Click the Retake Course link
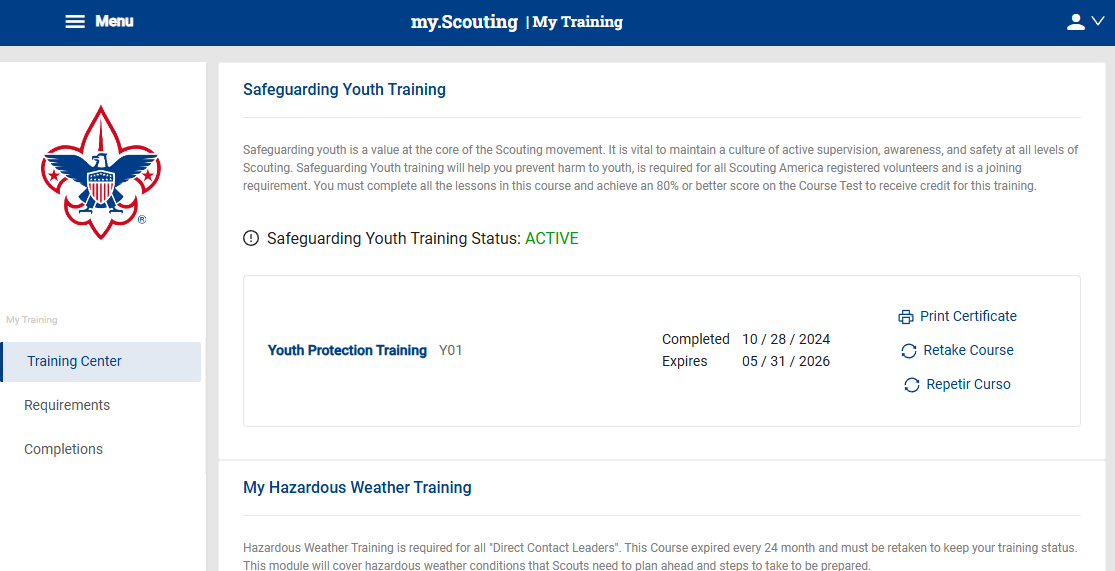Image resolution: width=1115 pixels, height=571 pixels. tap(969, 351)
